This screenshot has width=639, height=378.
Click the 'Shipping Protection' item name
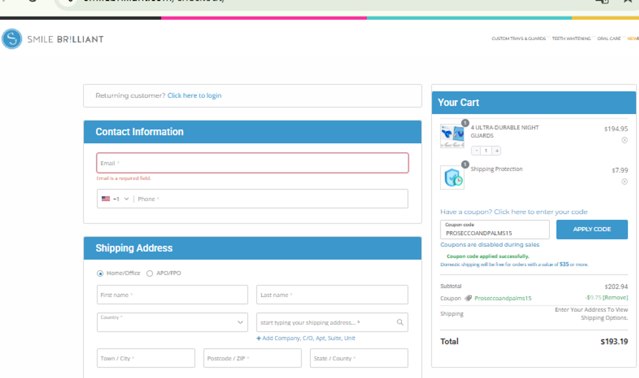[x=496, y=169]
